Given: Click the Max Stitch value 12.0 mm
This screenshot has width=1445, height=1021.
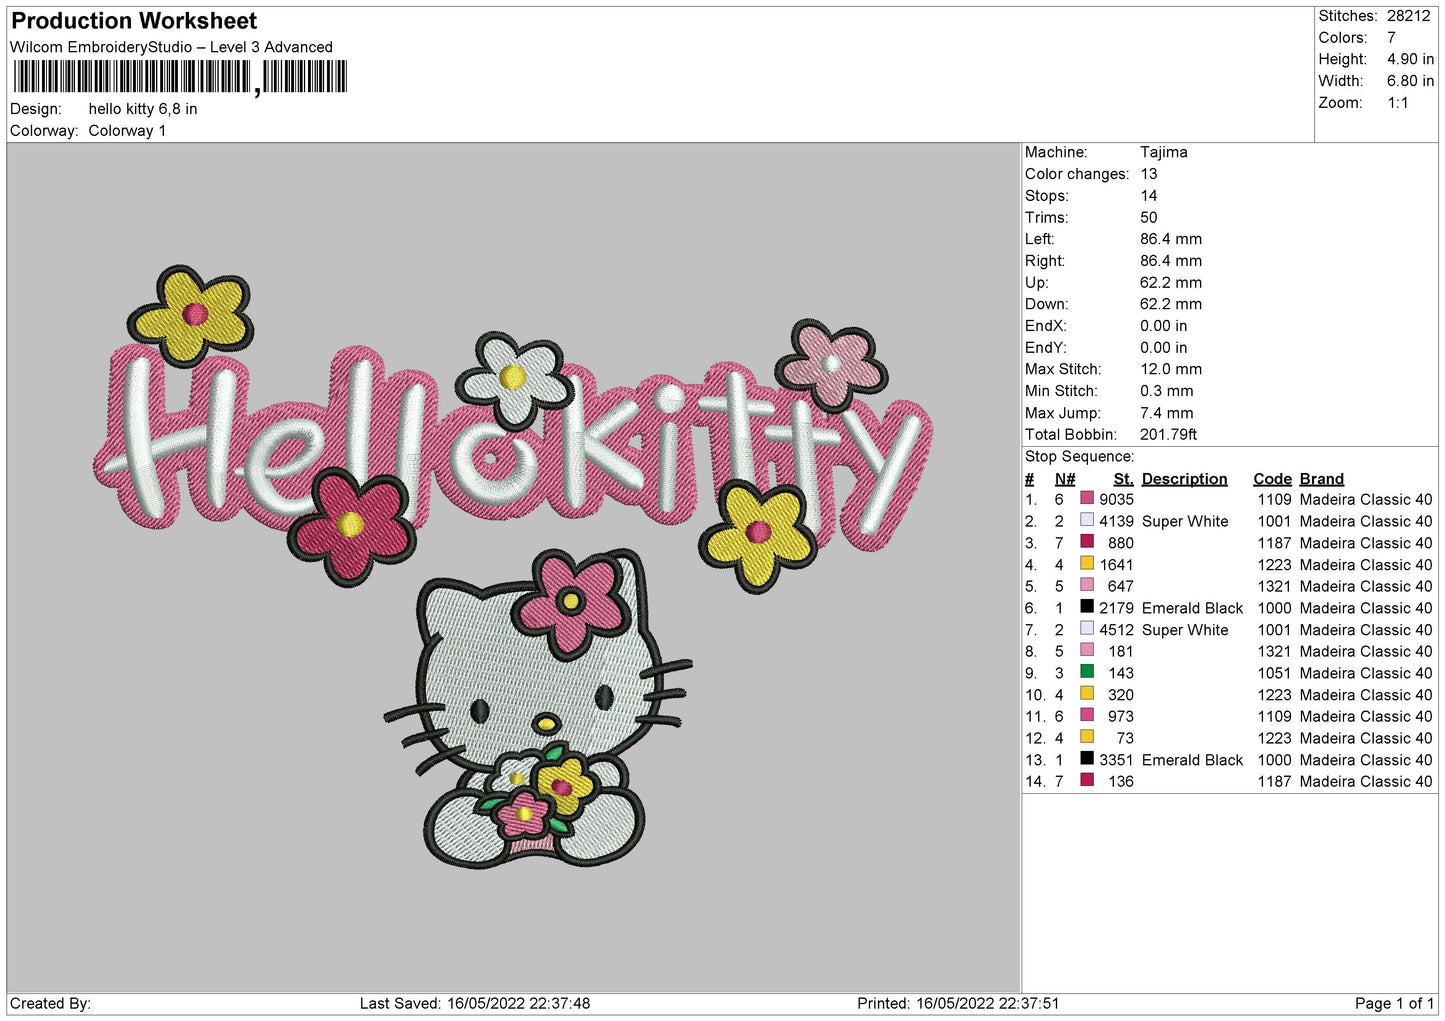Looking at the screenshot, I should (x=1171, y=369).
